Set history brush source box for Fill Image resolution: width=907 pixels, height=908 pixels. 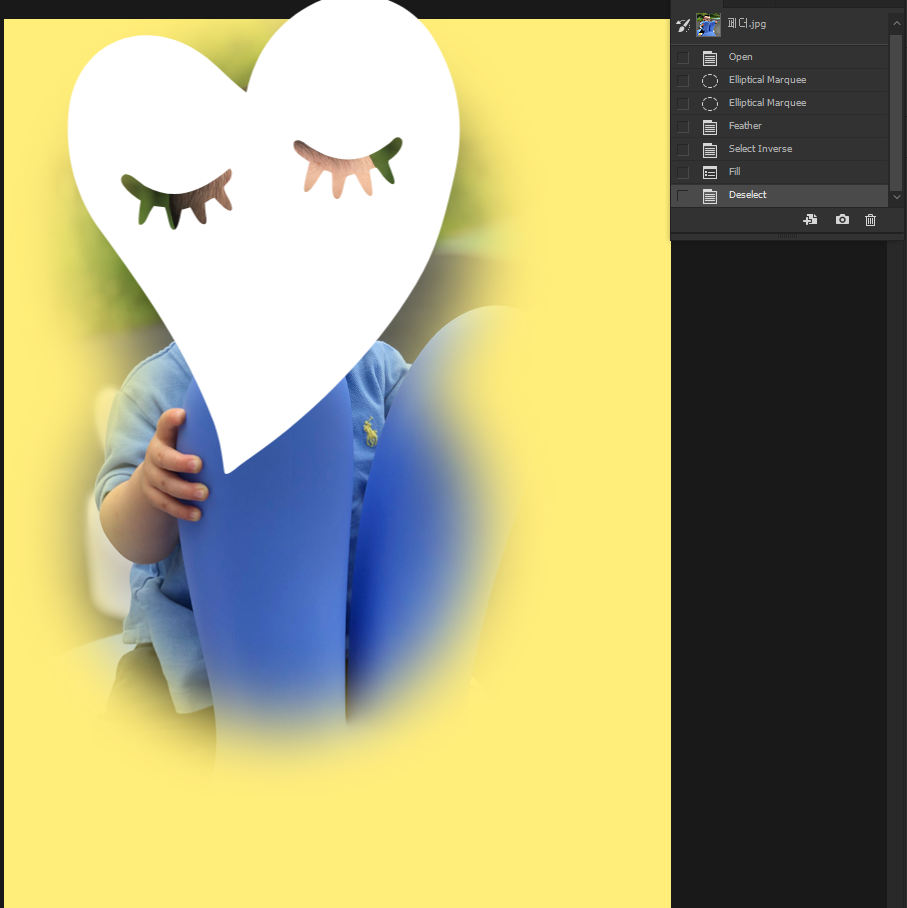coord(683,173)
